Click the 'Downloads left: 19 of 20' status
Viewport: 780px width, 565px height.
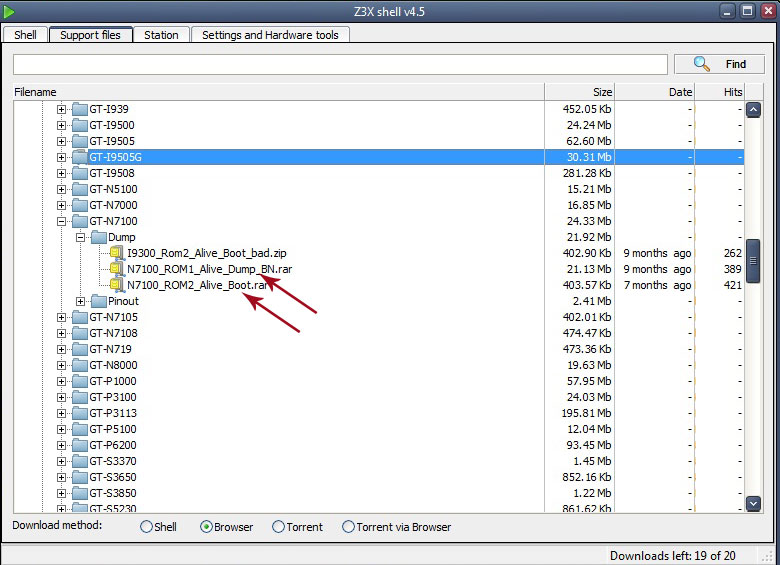[673, 555]
